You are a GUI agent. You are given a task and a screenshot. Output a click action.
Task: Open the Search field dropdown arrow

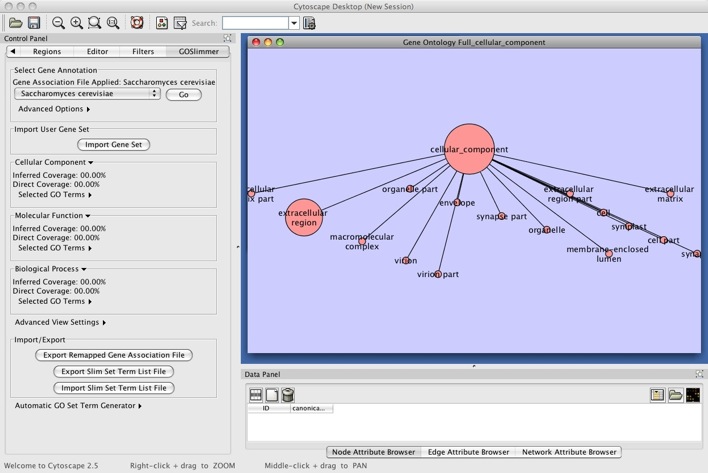pyautogui.click(x=294, y=23)
